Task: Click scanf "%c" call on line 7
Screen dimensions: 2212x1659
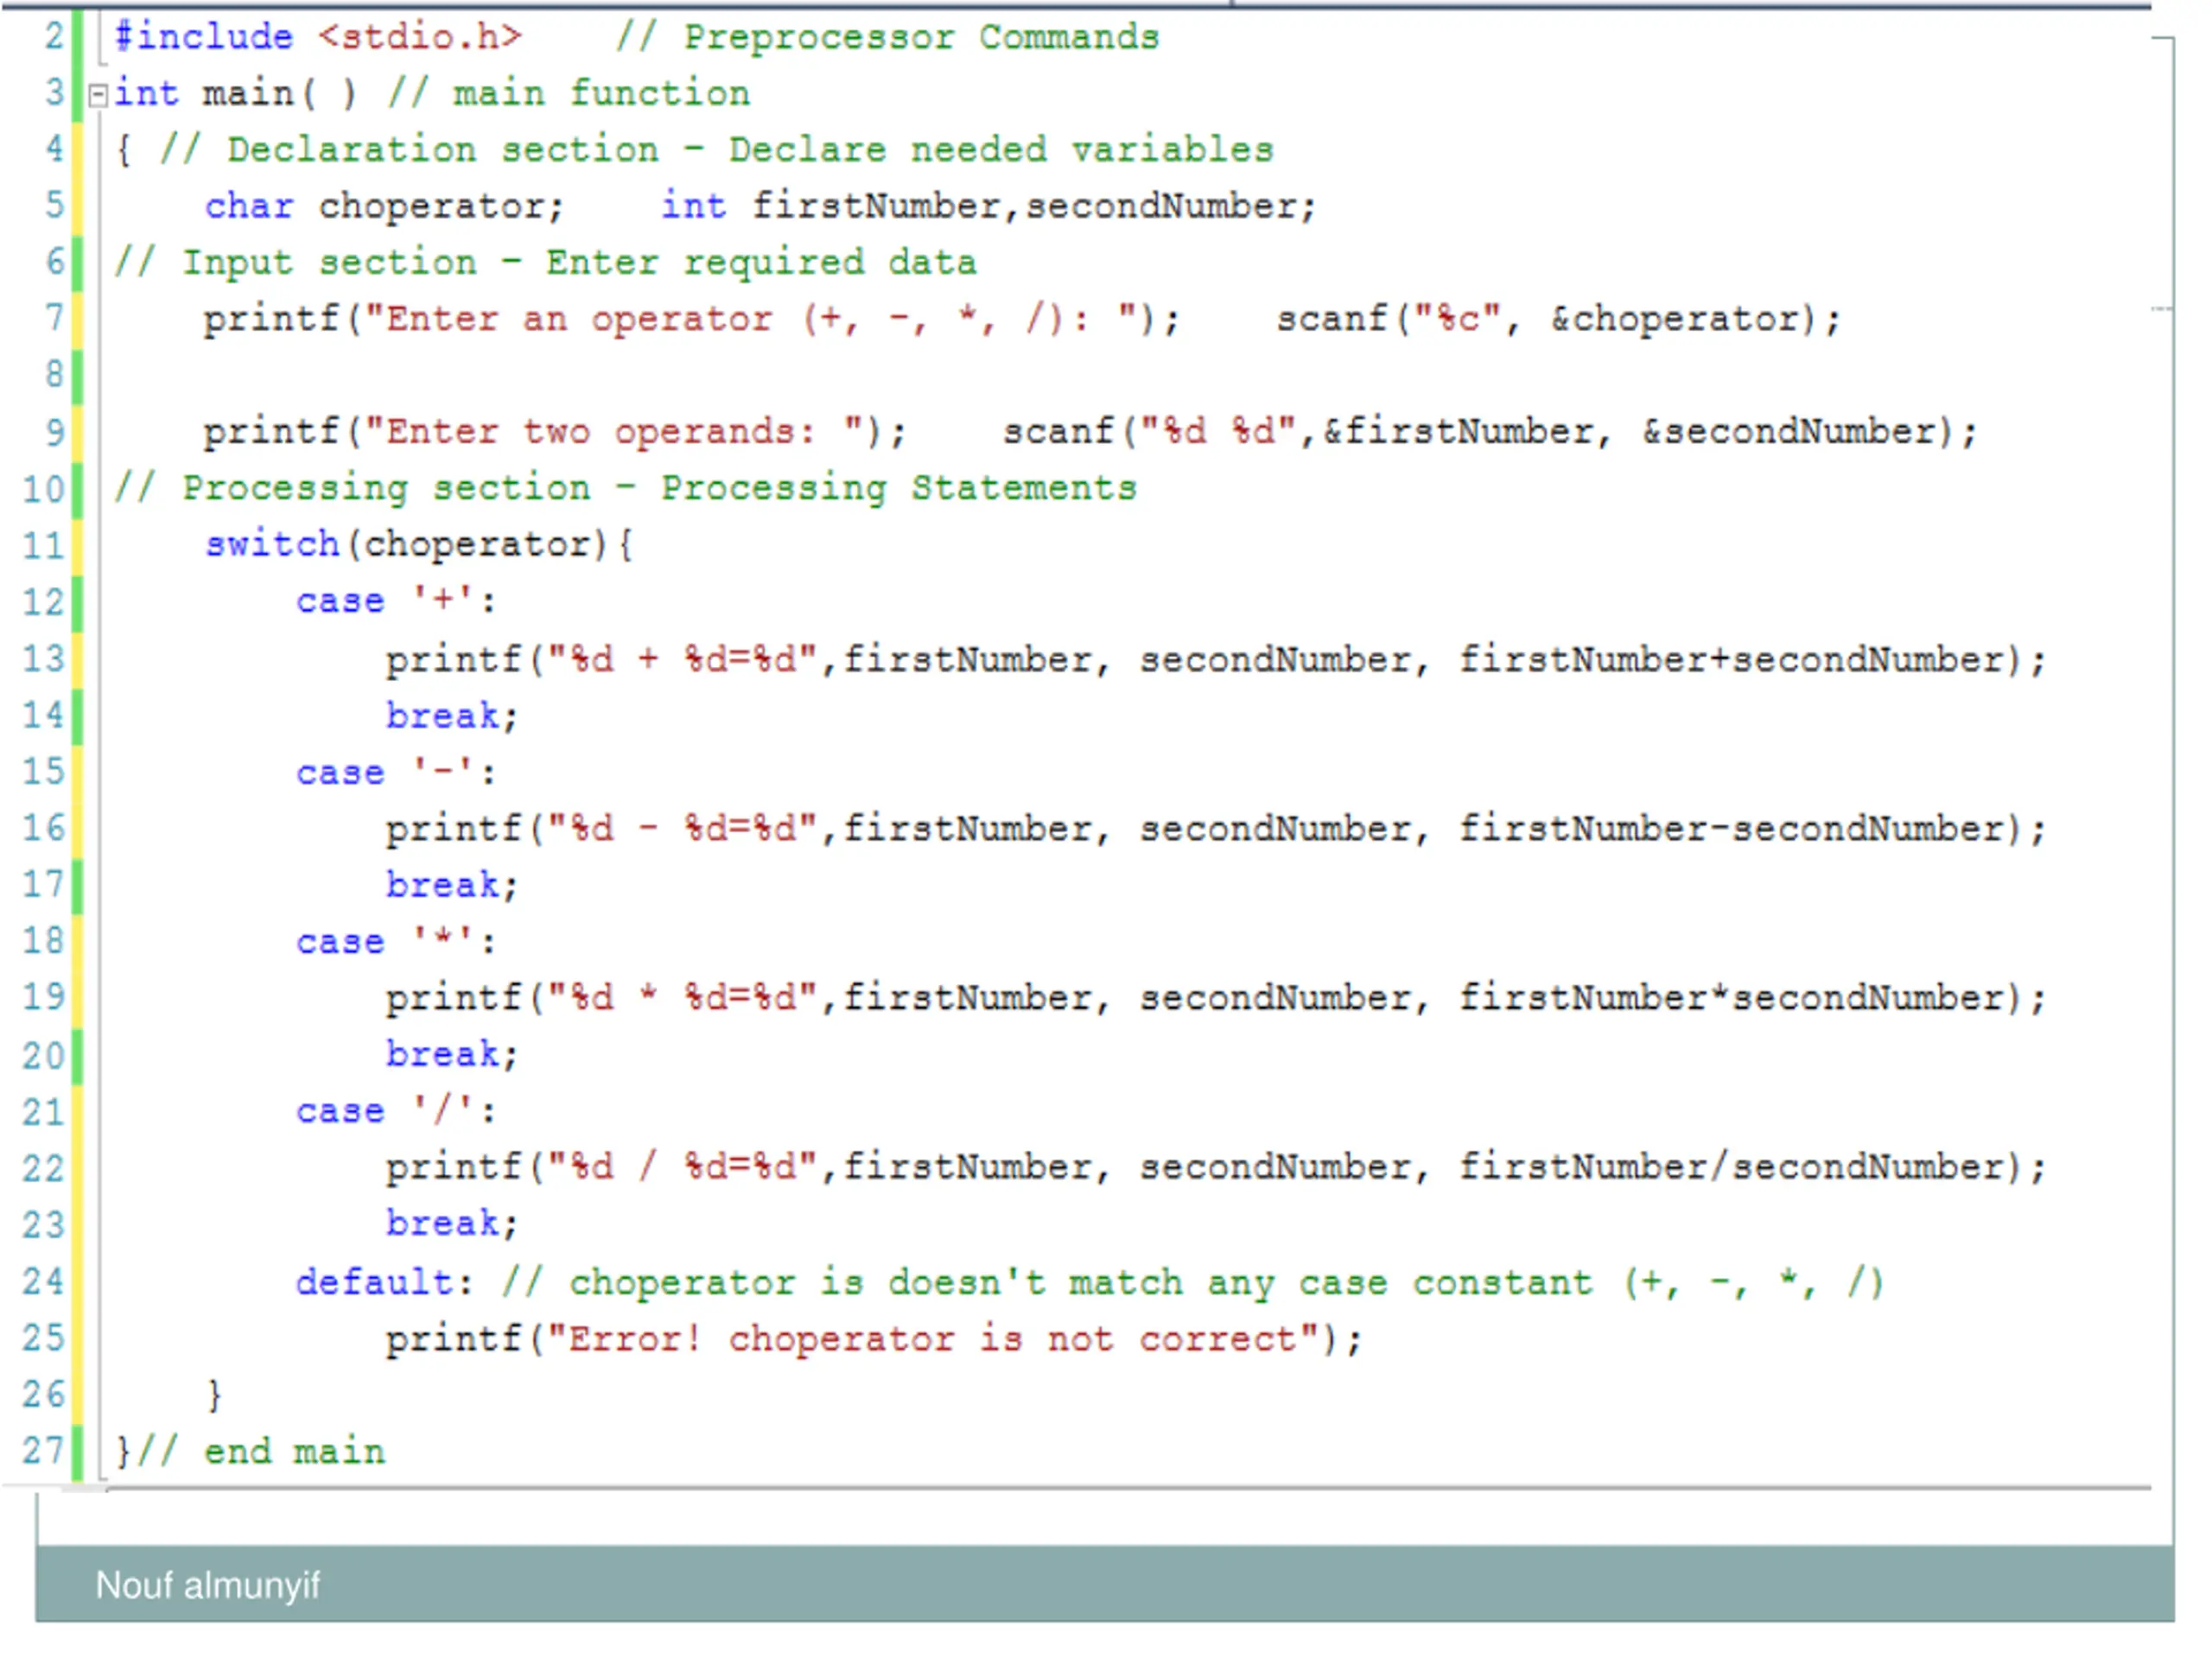Action: point(1559,320)
